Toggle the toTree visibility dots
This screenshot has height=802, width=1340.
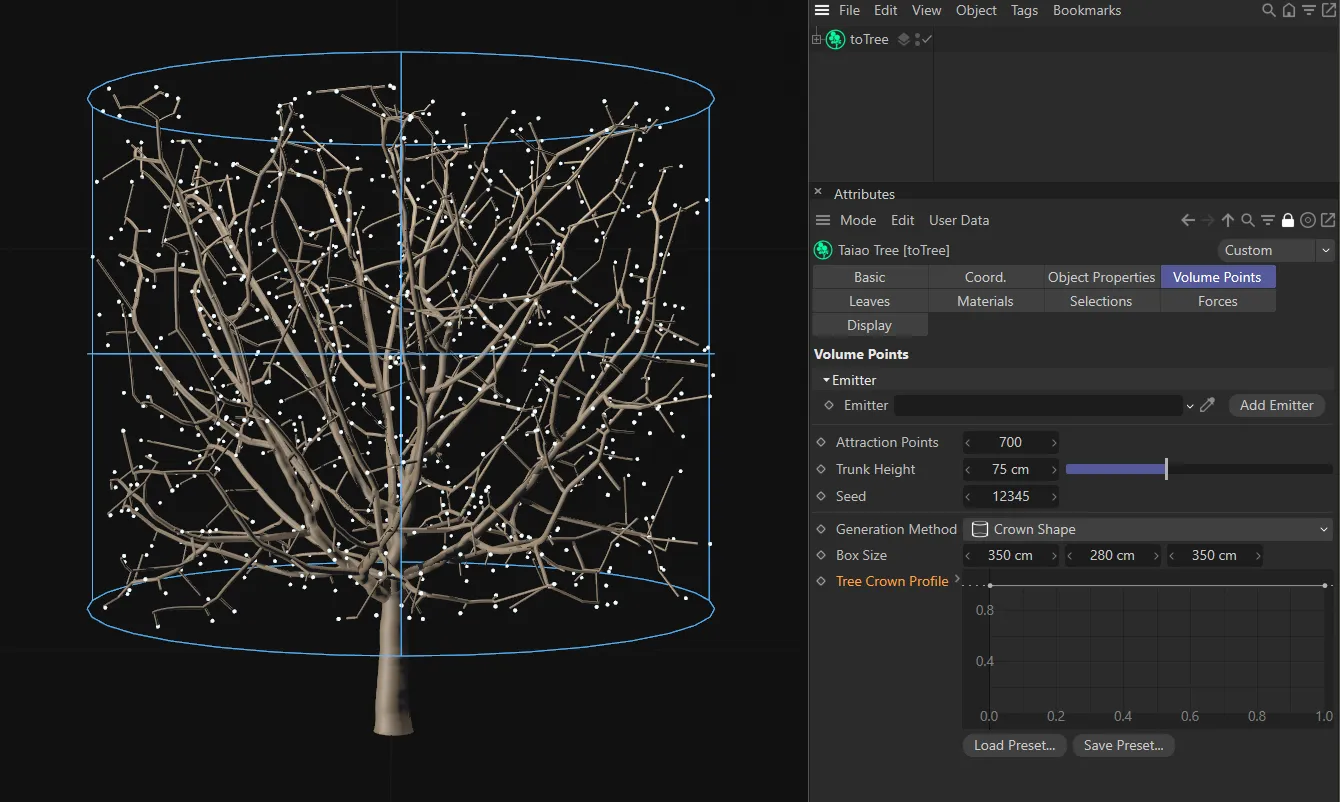pyautogui.click(x=917, y=40)
